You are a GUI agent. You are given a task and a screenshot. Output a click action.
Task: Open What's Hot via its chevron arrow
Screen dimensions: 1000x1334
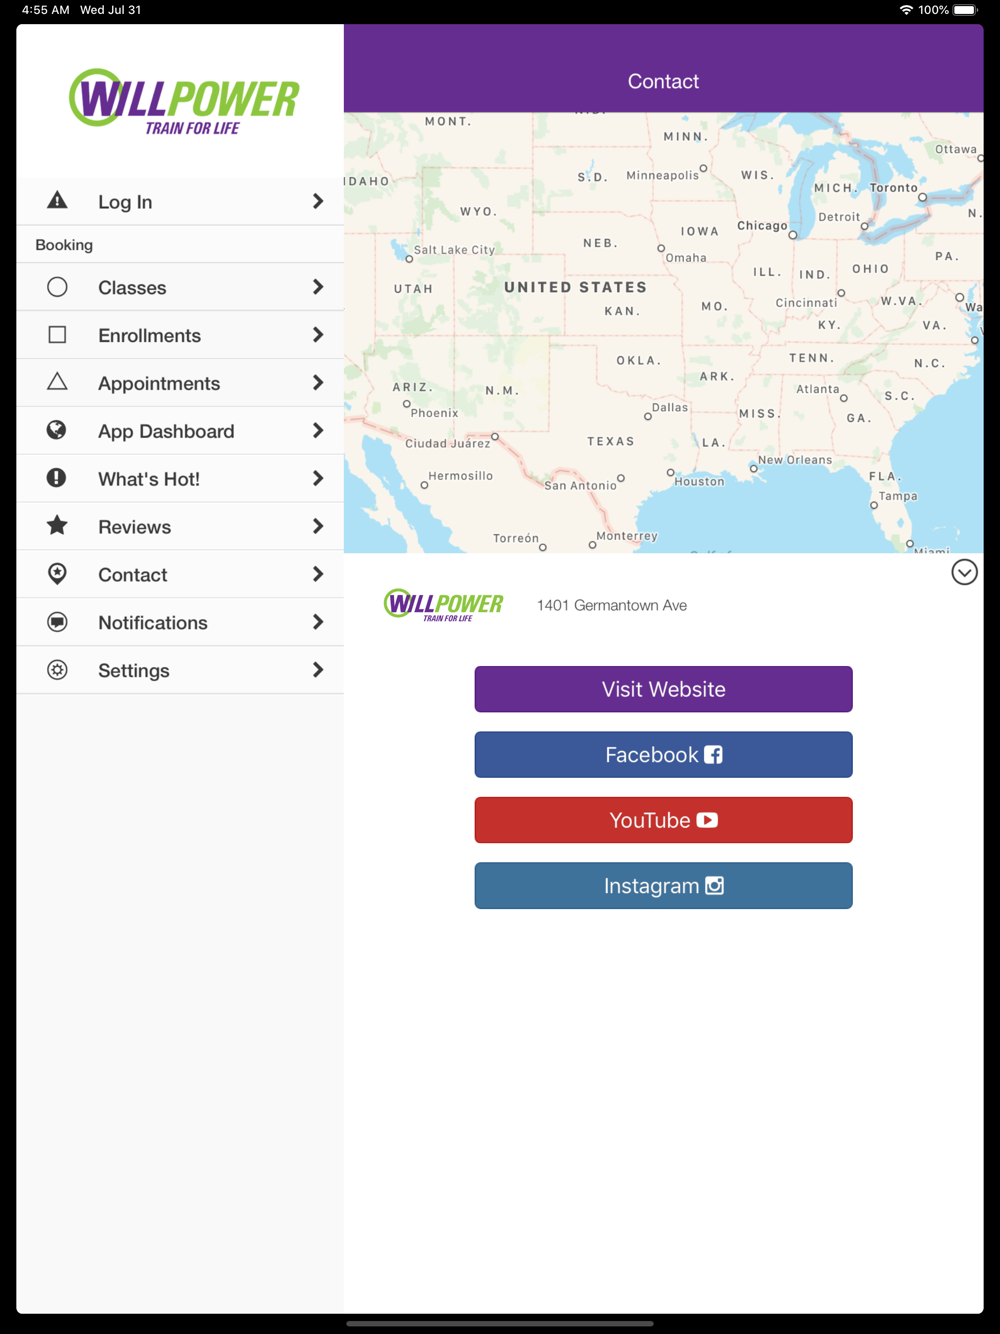pos(318,479)
